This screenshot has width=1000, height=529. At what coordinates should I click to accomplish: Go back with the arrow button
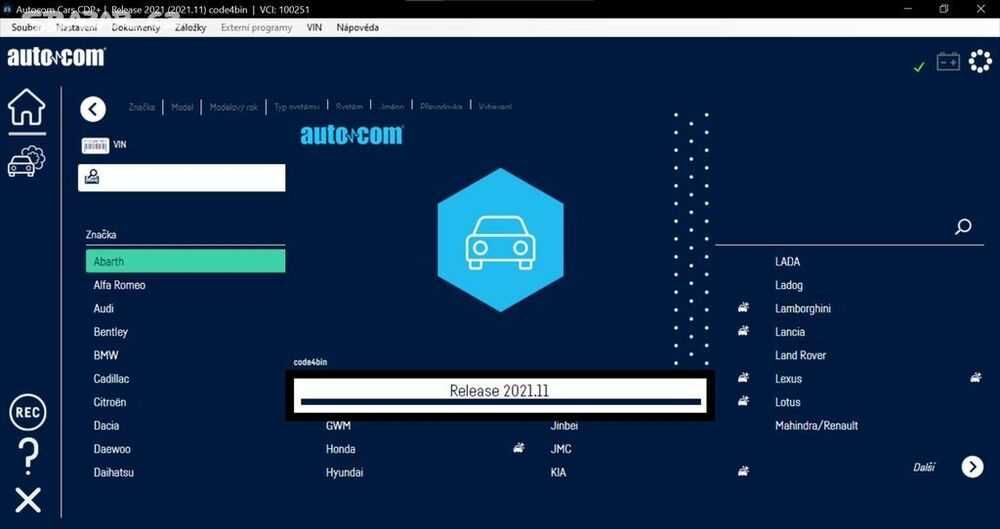[x=93, y=109]
